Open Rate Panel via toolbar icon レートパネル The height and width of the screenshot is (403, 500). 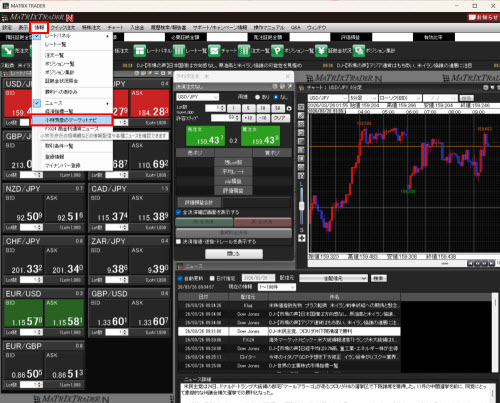click(x=140, y=51)
